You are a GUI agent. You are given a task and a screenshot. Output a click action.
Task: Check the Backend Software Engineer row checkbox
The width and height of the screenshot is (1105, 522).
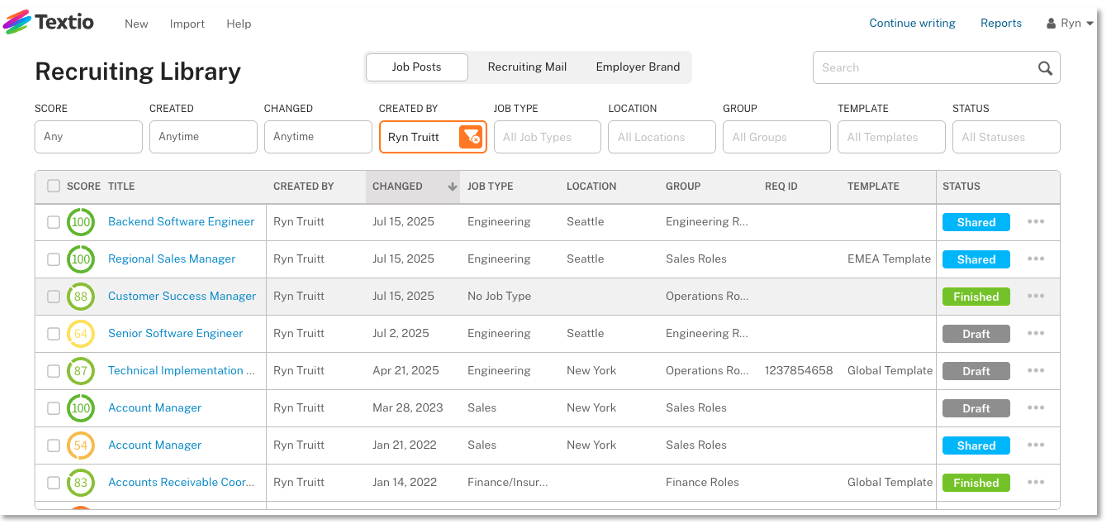click(54, 222)
